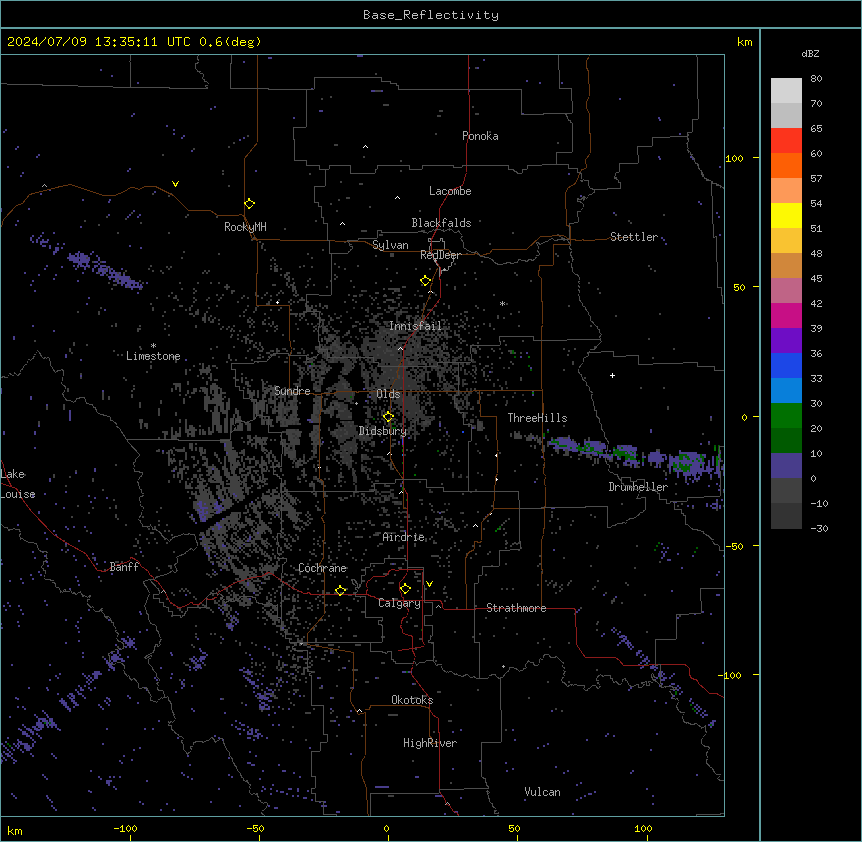Click the ThreeHills label

(x=537, y=418)
